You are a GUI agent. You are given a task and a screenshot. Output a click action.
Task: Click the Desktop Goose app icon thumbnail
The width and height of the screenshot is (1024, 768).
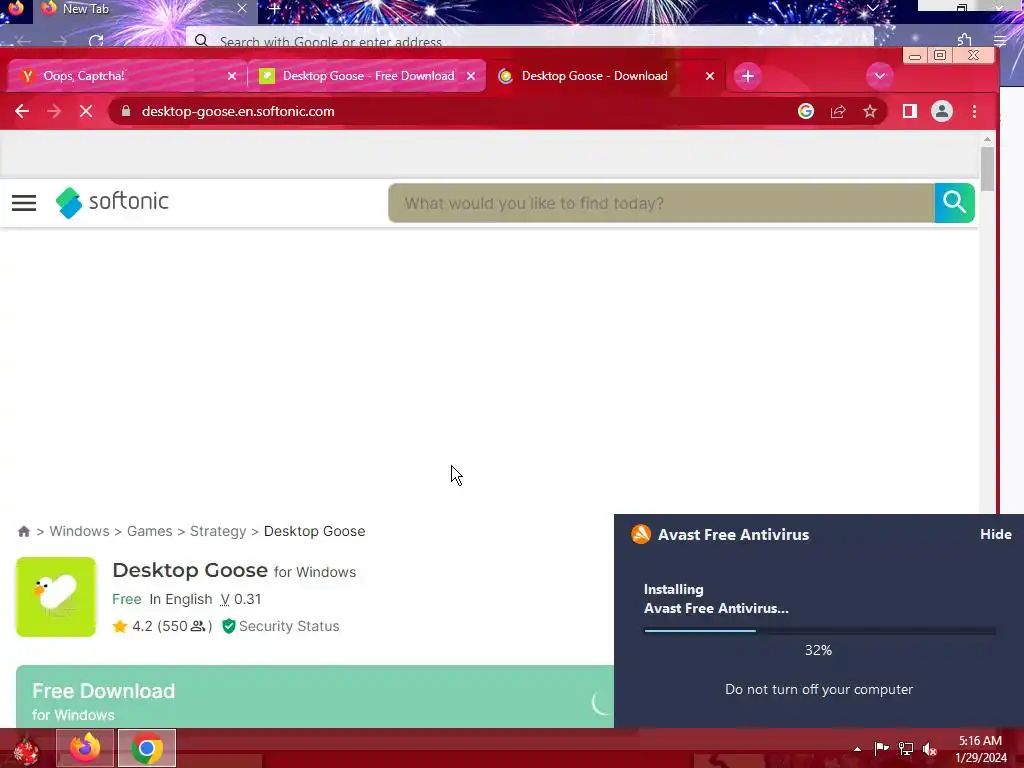coord(56,597)
